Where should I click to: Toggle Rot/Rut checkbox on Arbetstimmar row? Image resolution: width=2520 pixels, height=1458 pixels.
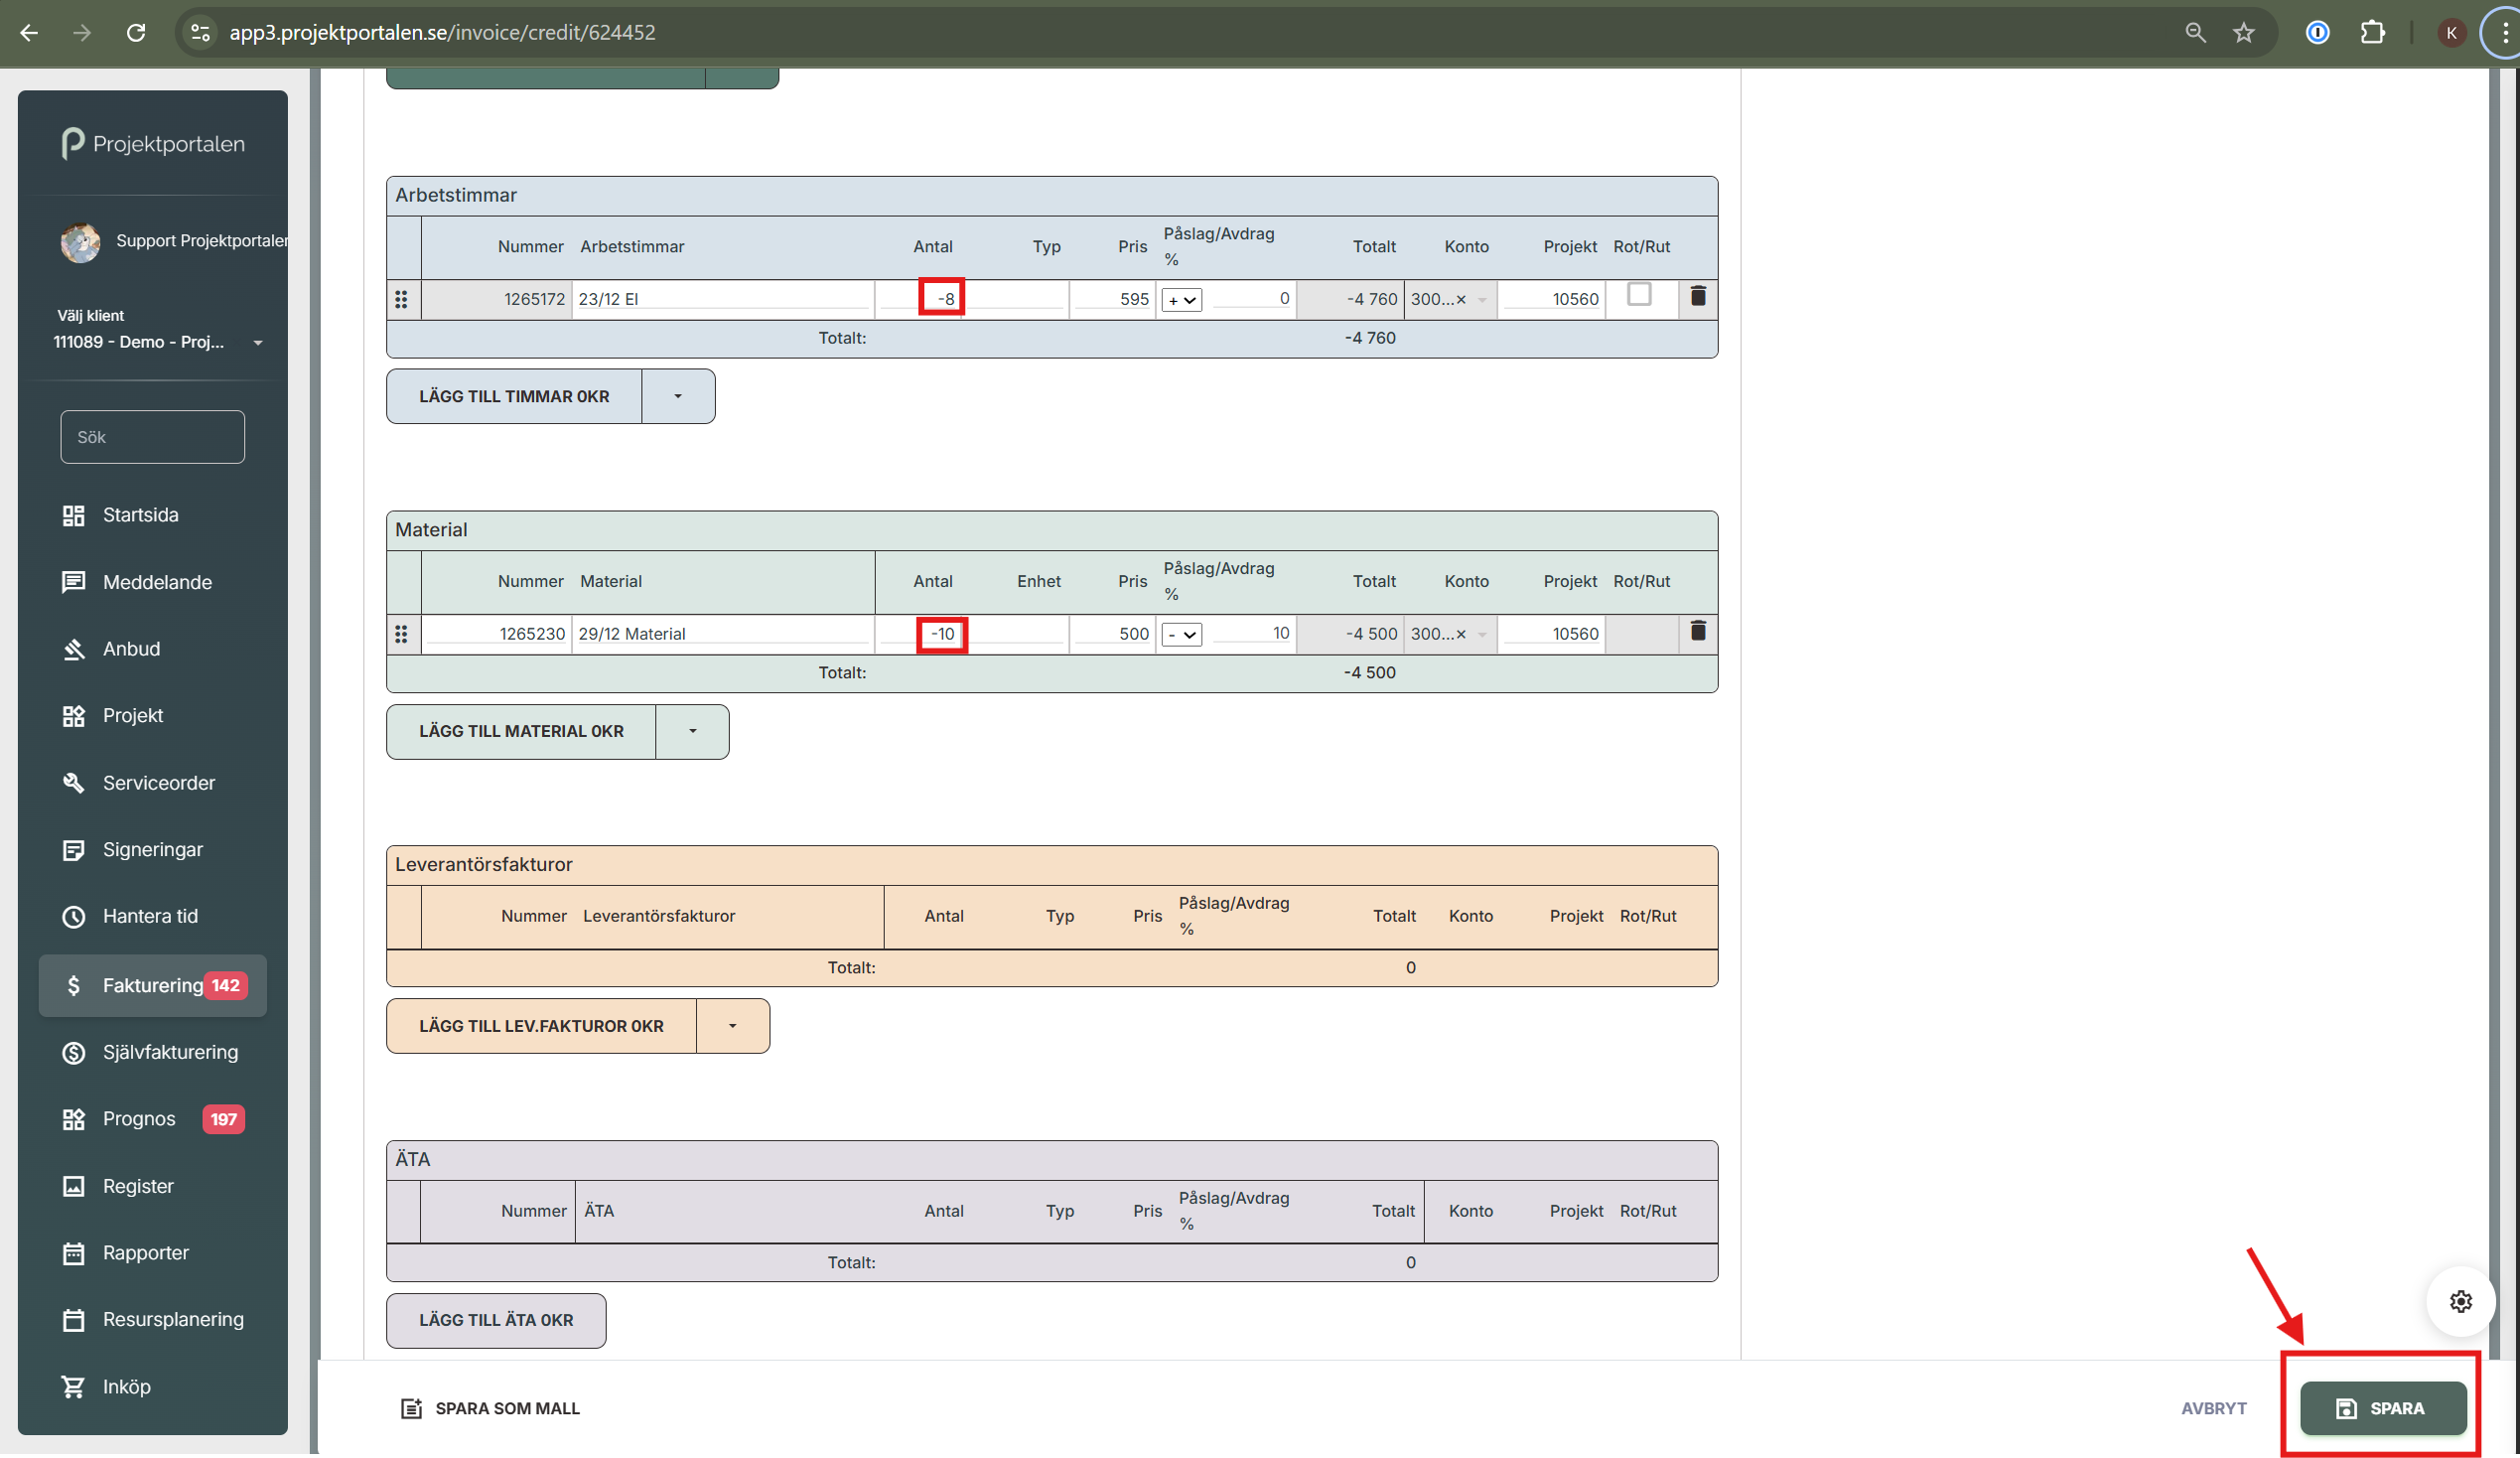(1638, 295)
